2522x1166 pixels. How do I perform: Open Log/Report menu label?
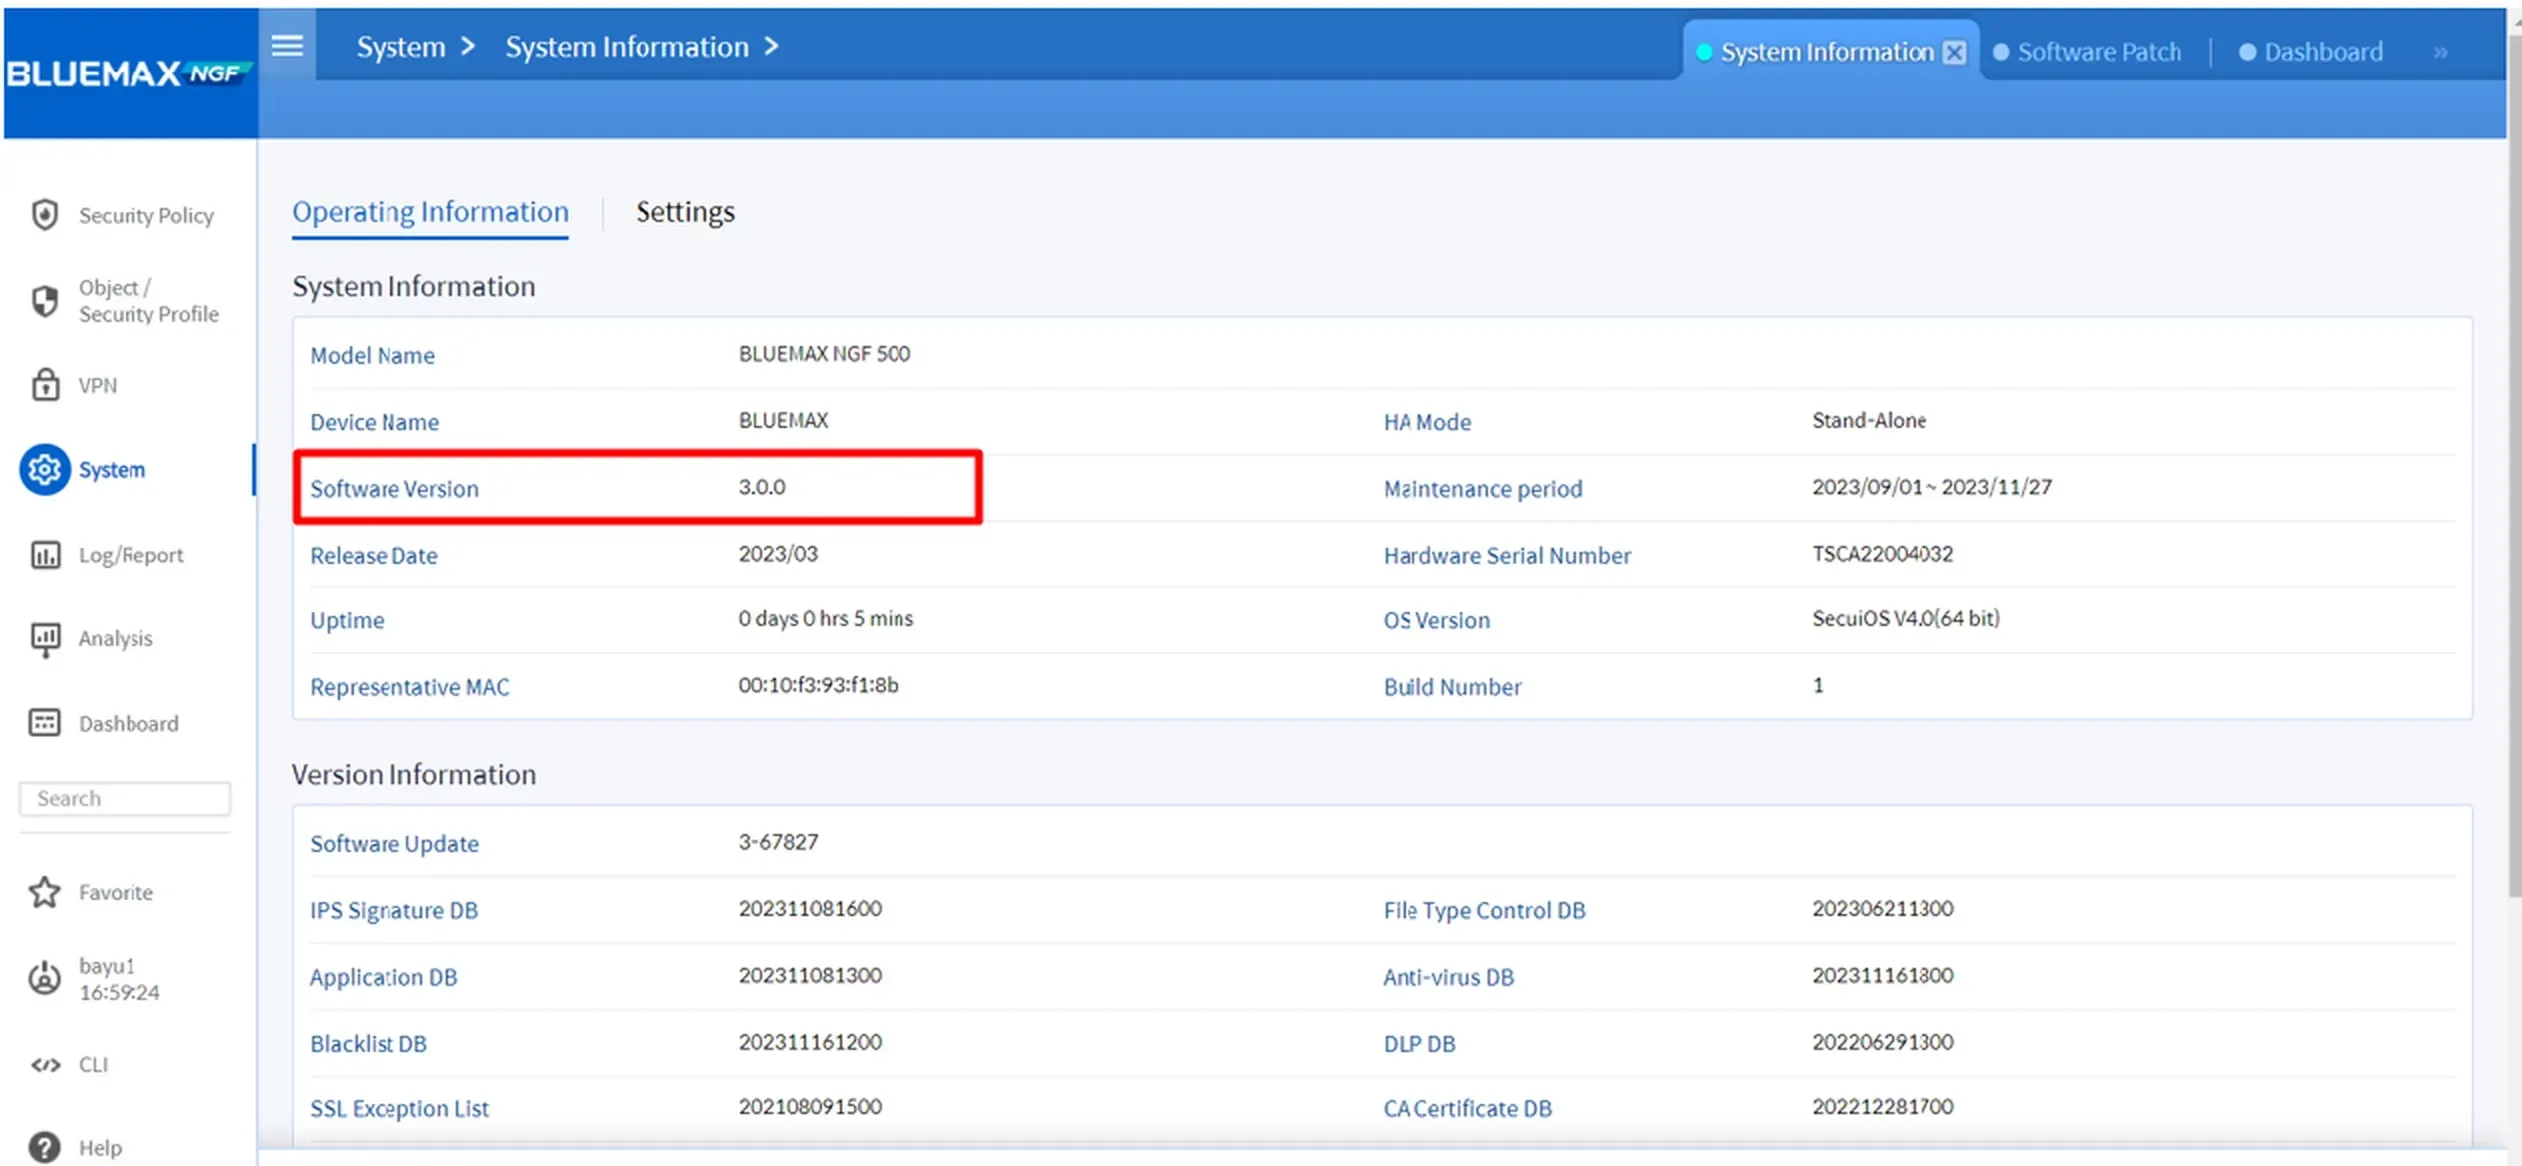[x=131, y=555]
